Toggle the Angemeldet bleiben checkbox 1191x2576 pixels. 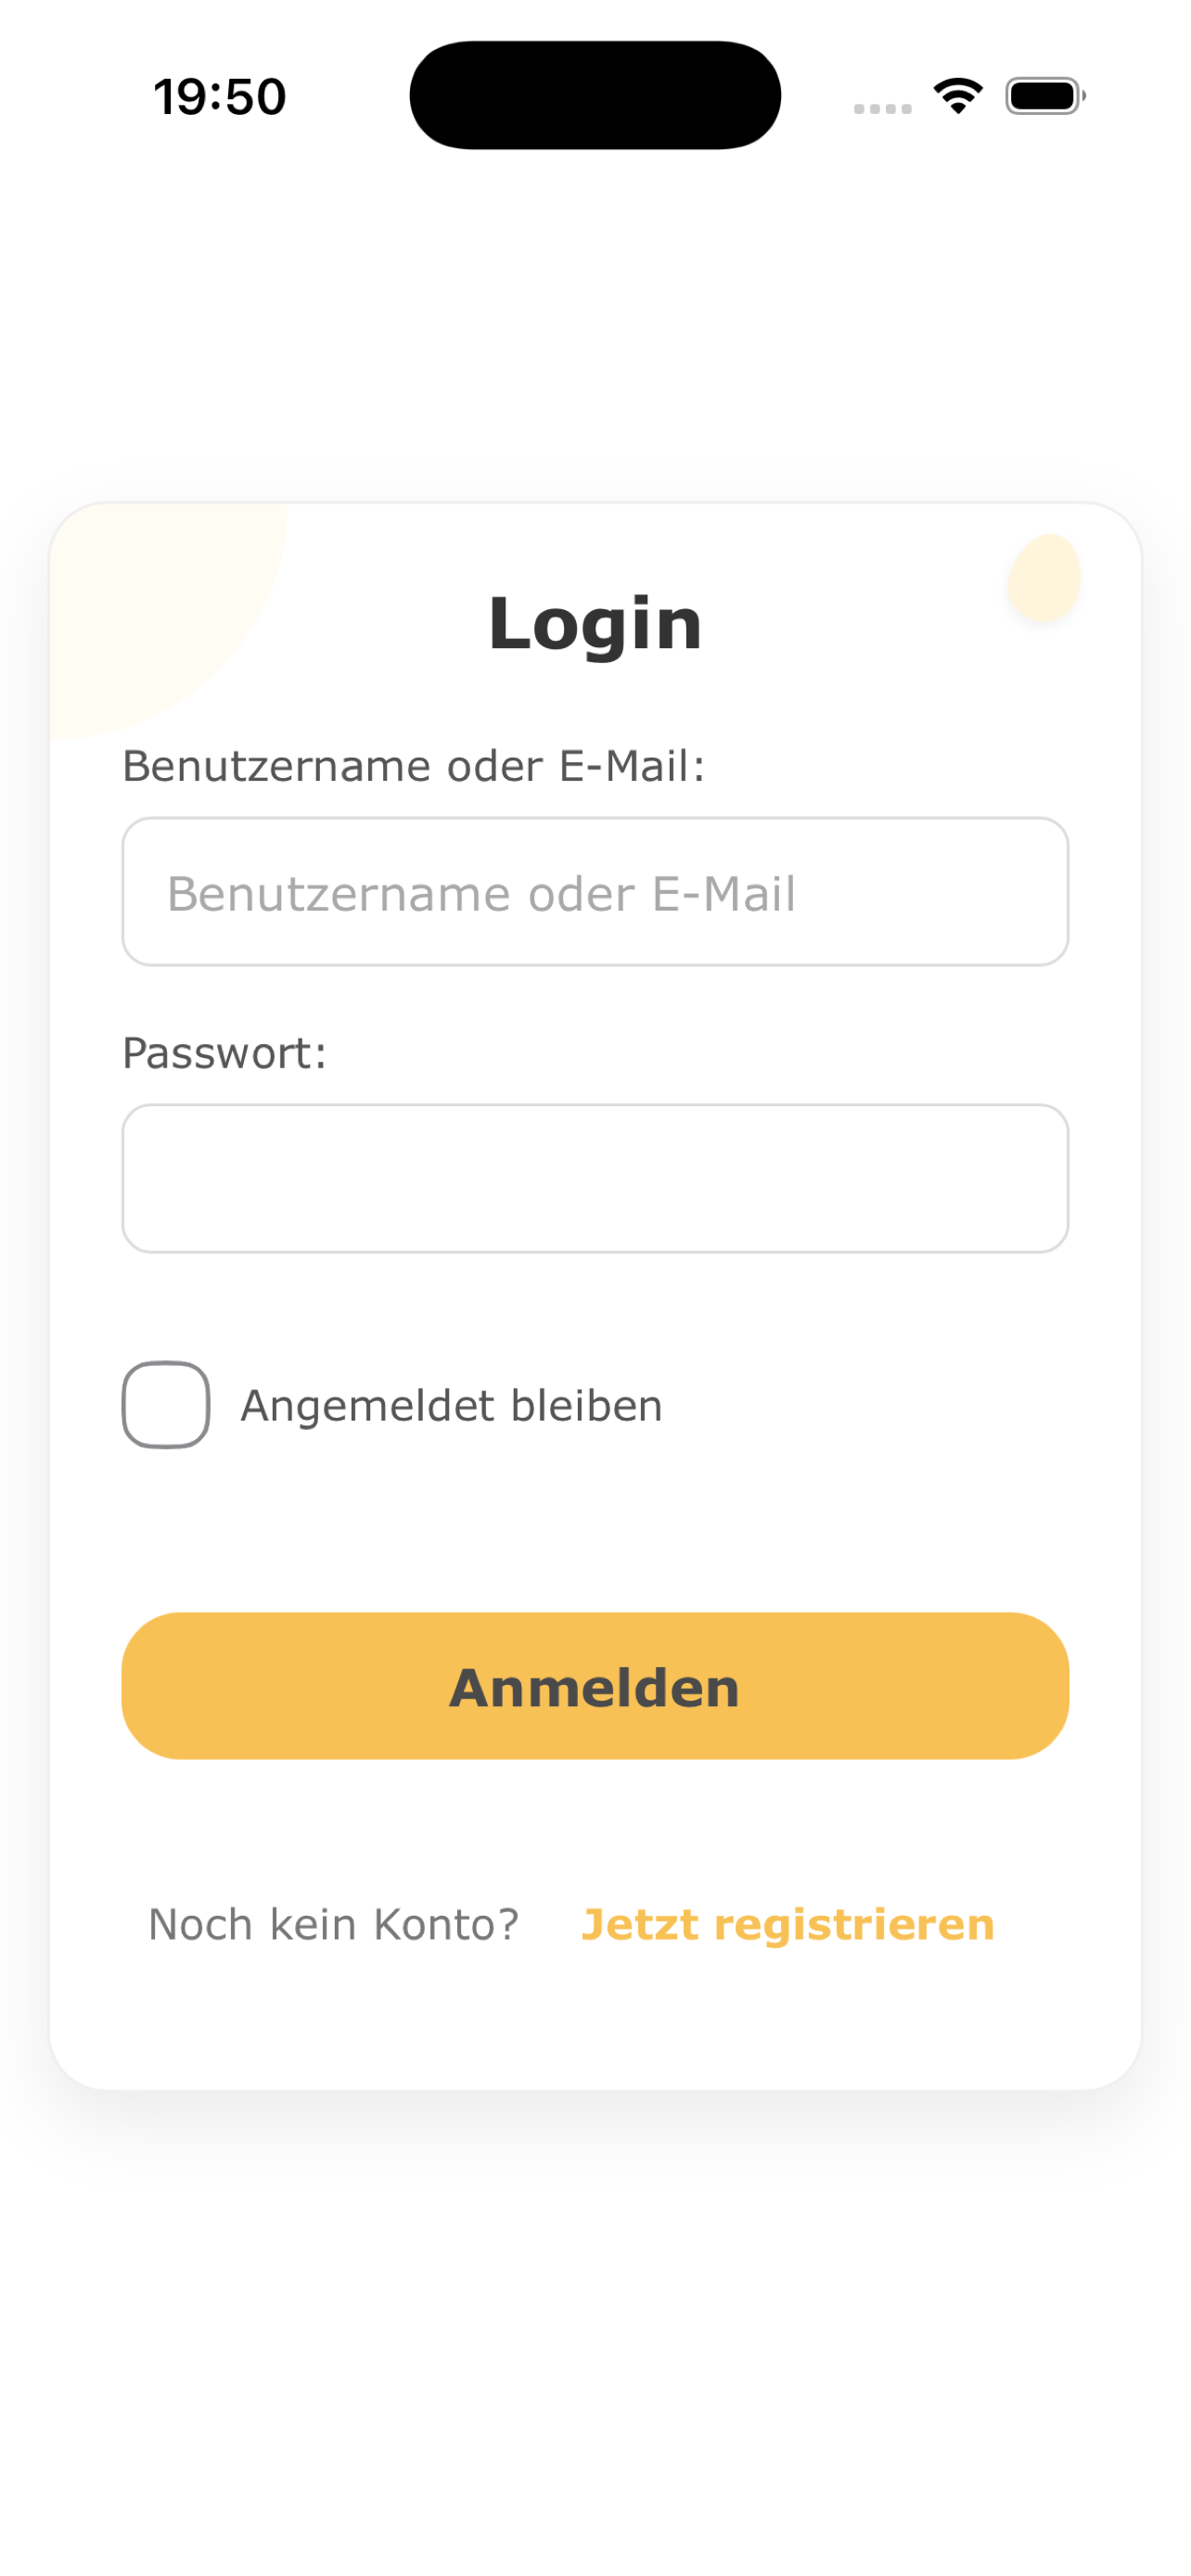166,1404
